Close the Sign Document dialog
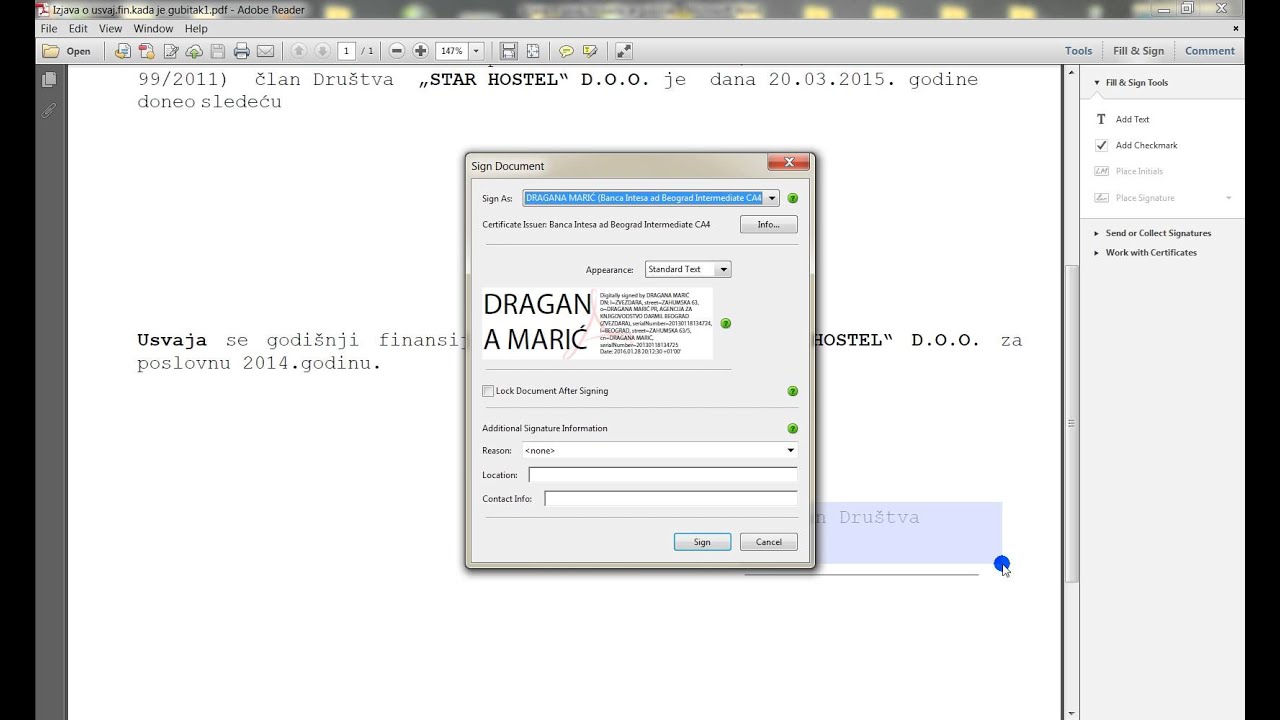This screenshot has width=1280, height=720. [x=789, y=162]
